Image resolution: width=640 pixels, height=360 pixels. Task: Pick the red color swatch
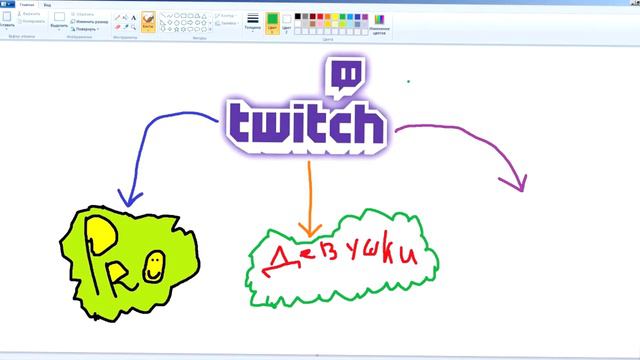point(320,16)
